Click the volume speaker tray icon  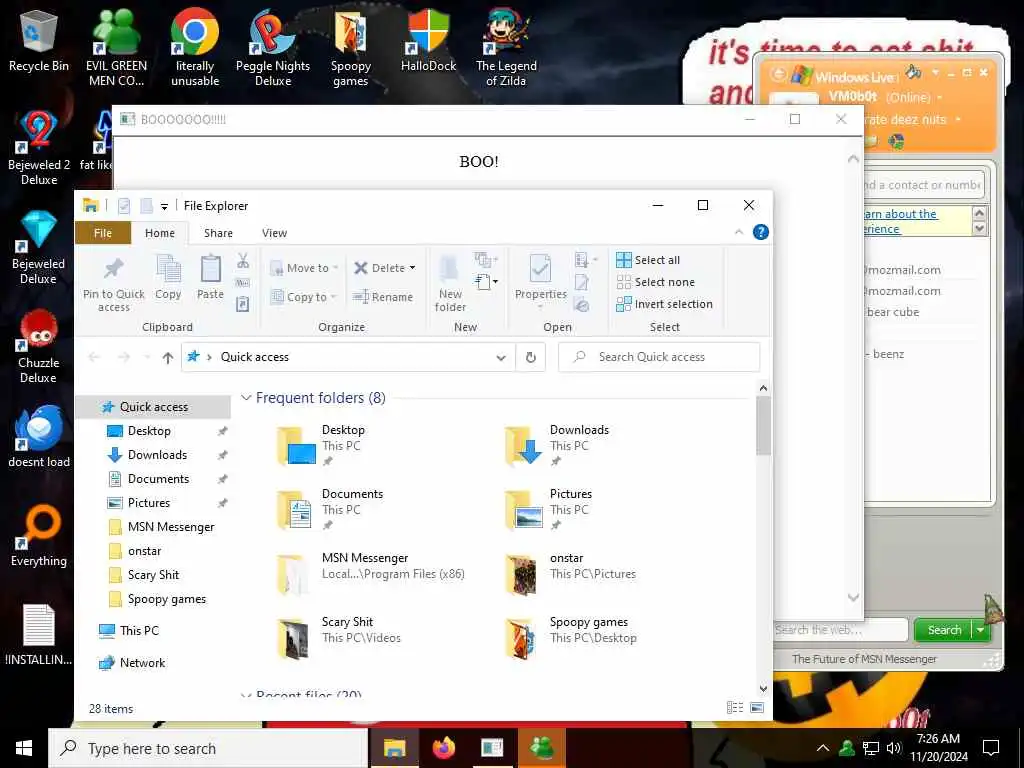click(x=894, y=748)
